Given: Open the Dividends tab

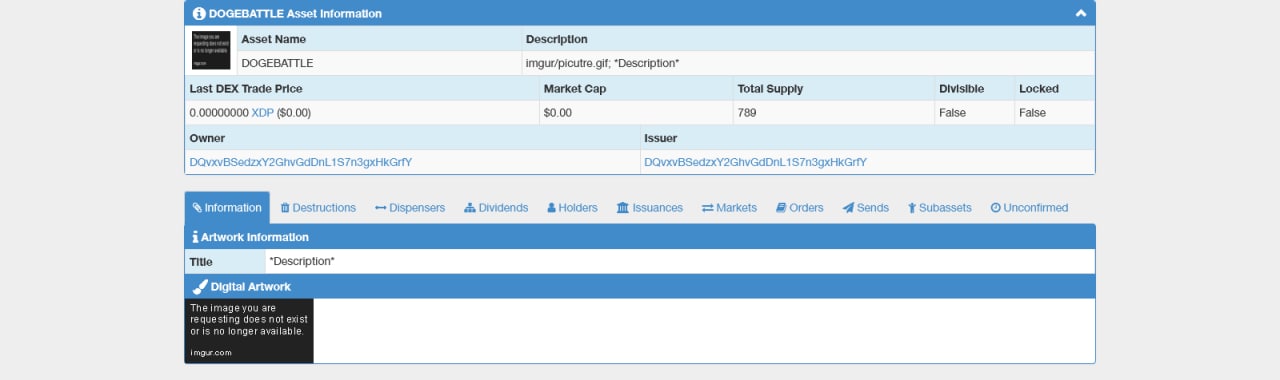Looking at the screenshot, I should [496, 208].
